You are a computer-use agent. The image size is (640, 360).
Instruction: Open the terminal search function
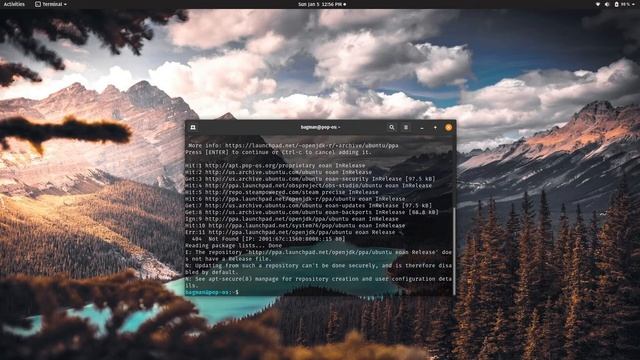[x=391, y=127]
